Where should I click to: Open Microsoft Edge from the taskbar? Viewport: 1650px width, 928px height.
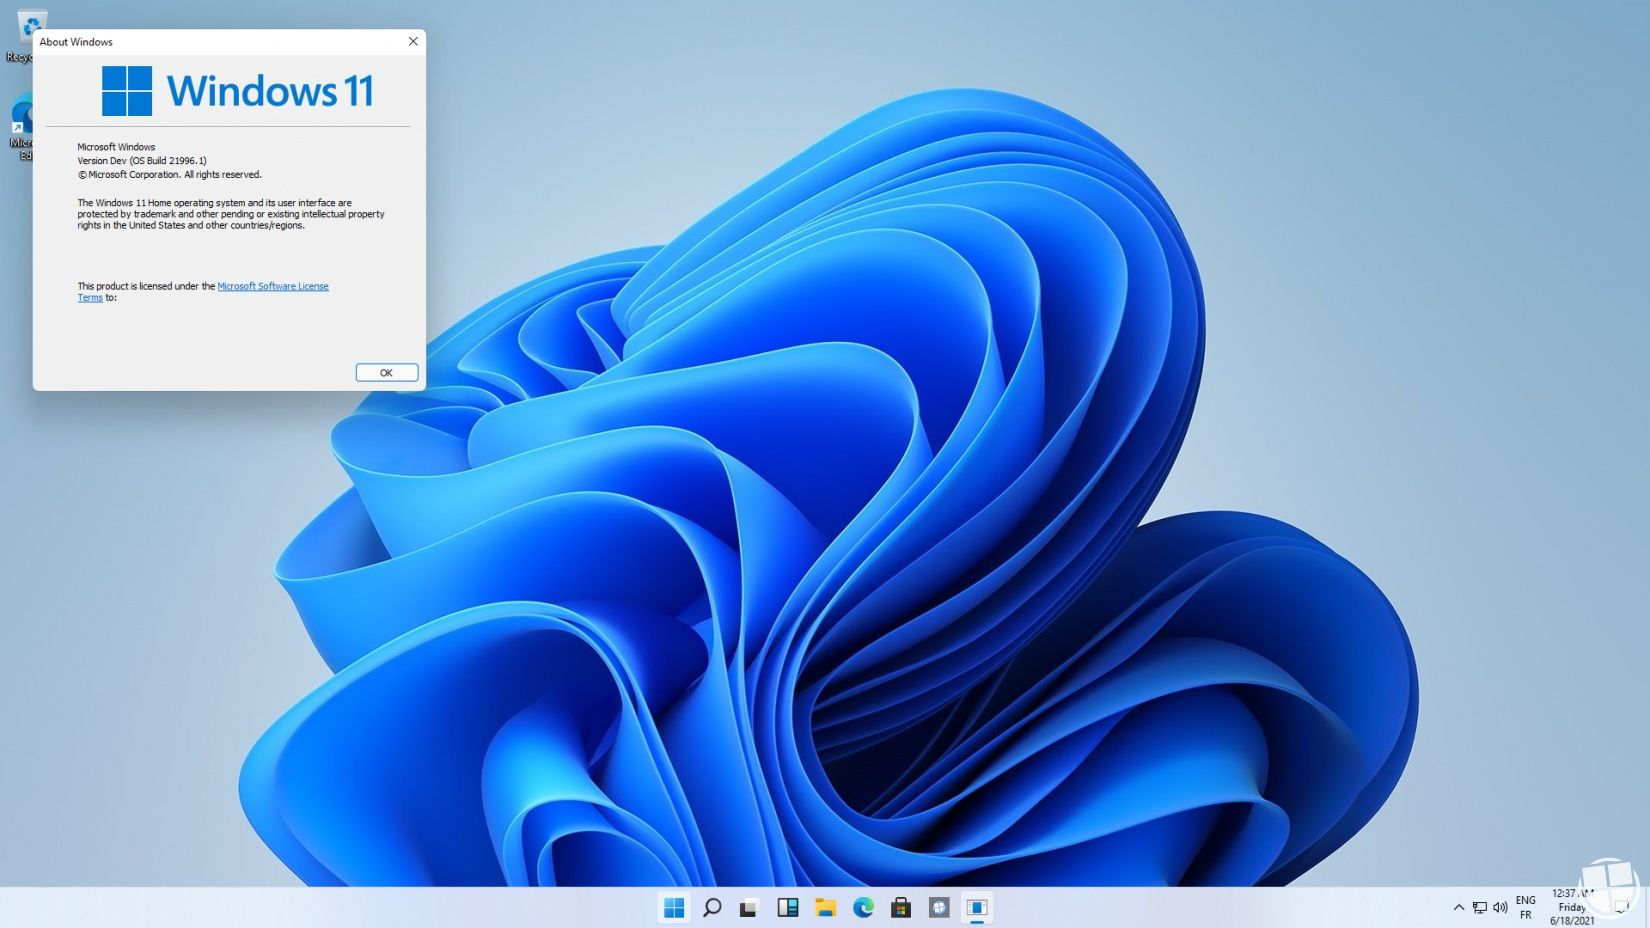(862, 908)
